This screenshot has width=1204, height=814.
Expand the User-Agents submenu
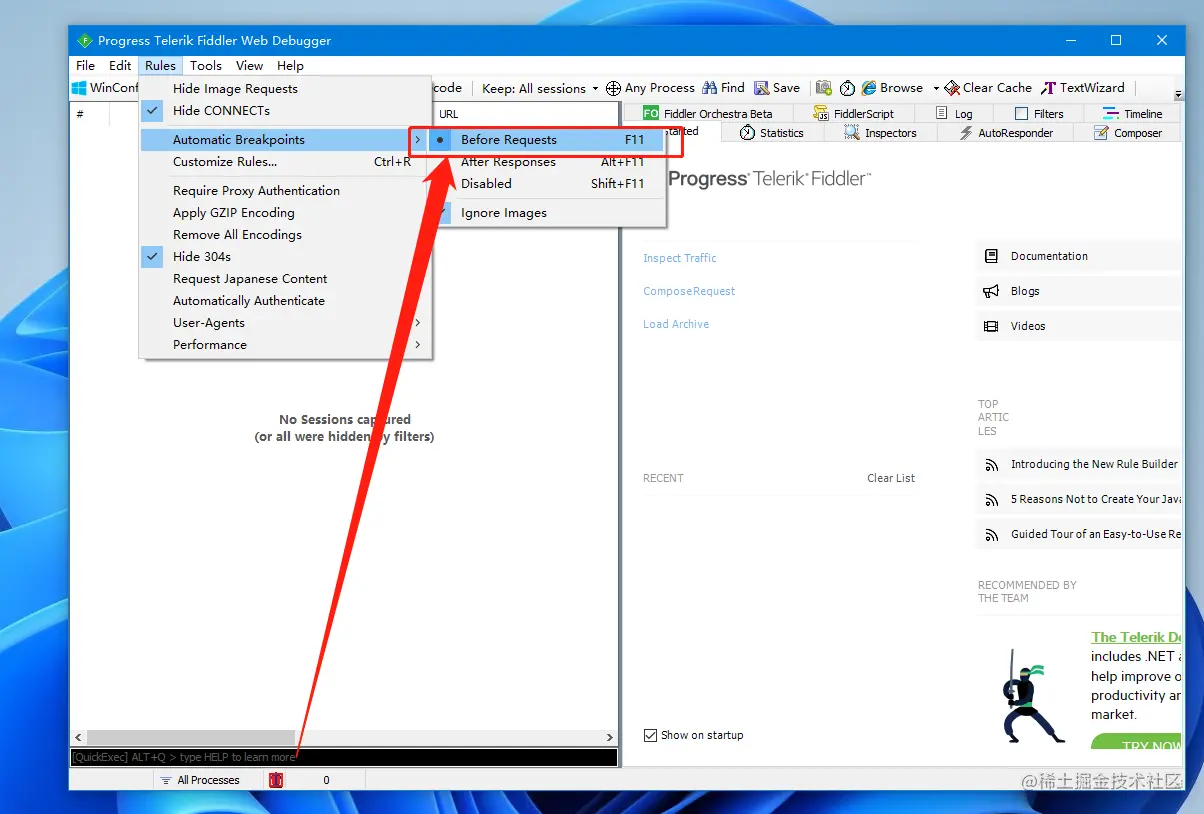click(x=285, y=323)
